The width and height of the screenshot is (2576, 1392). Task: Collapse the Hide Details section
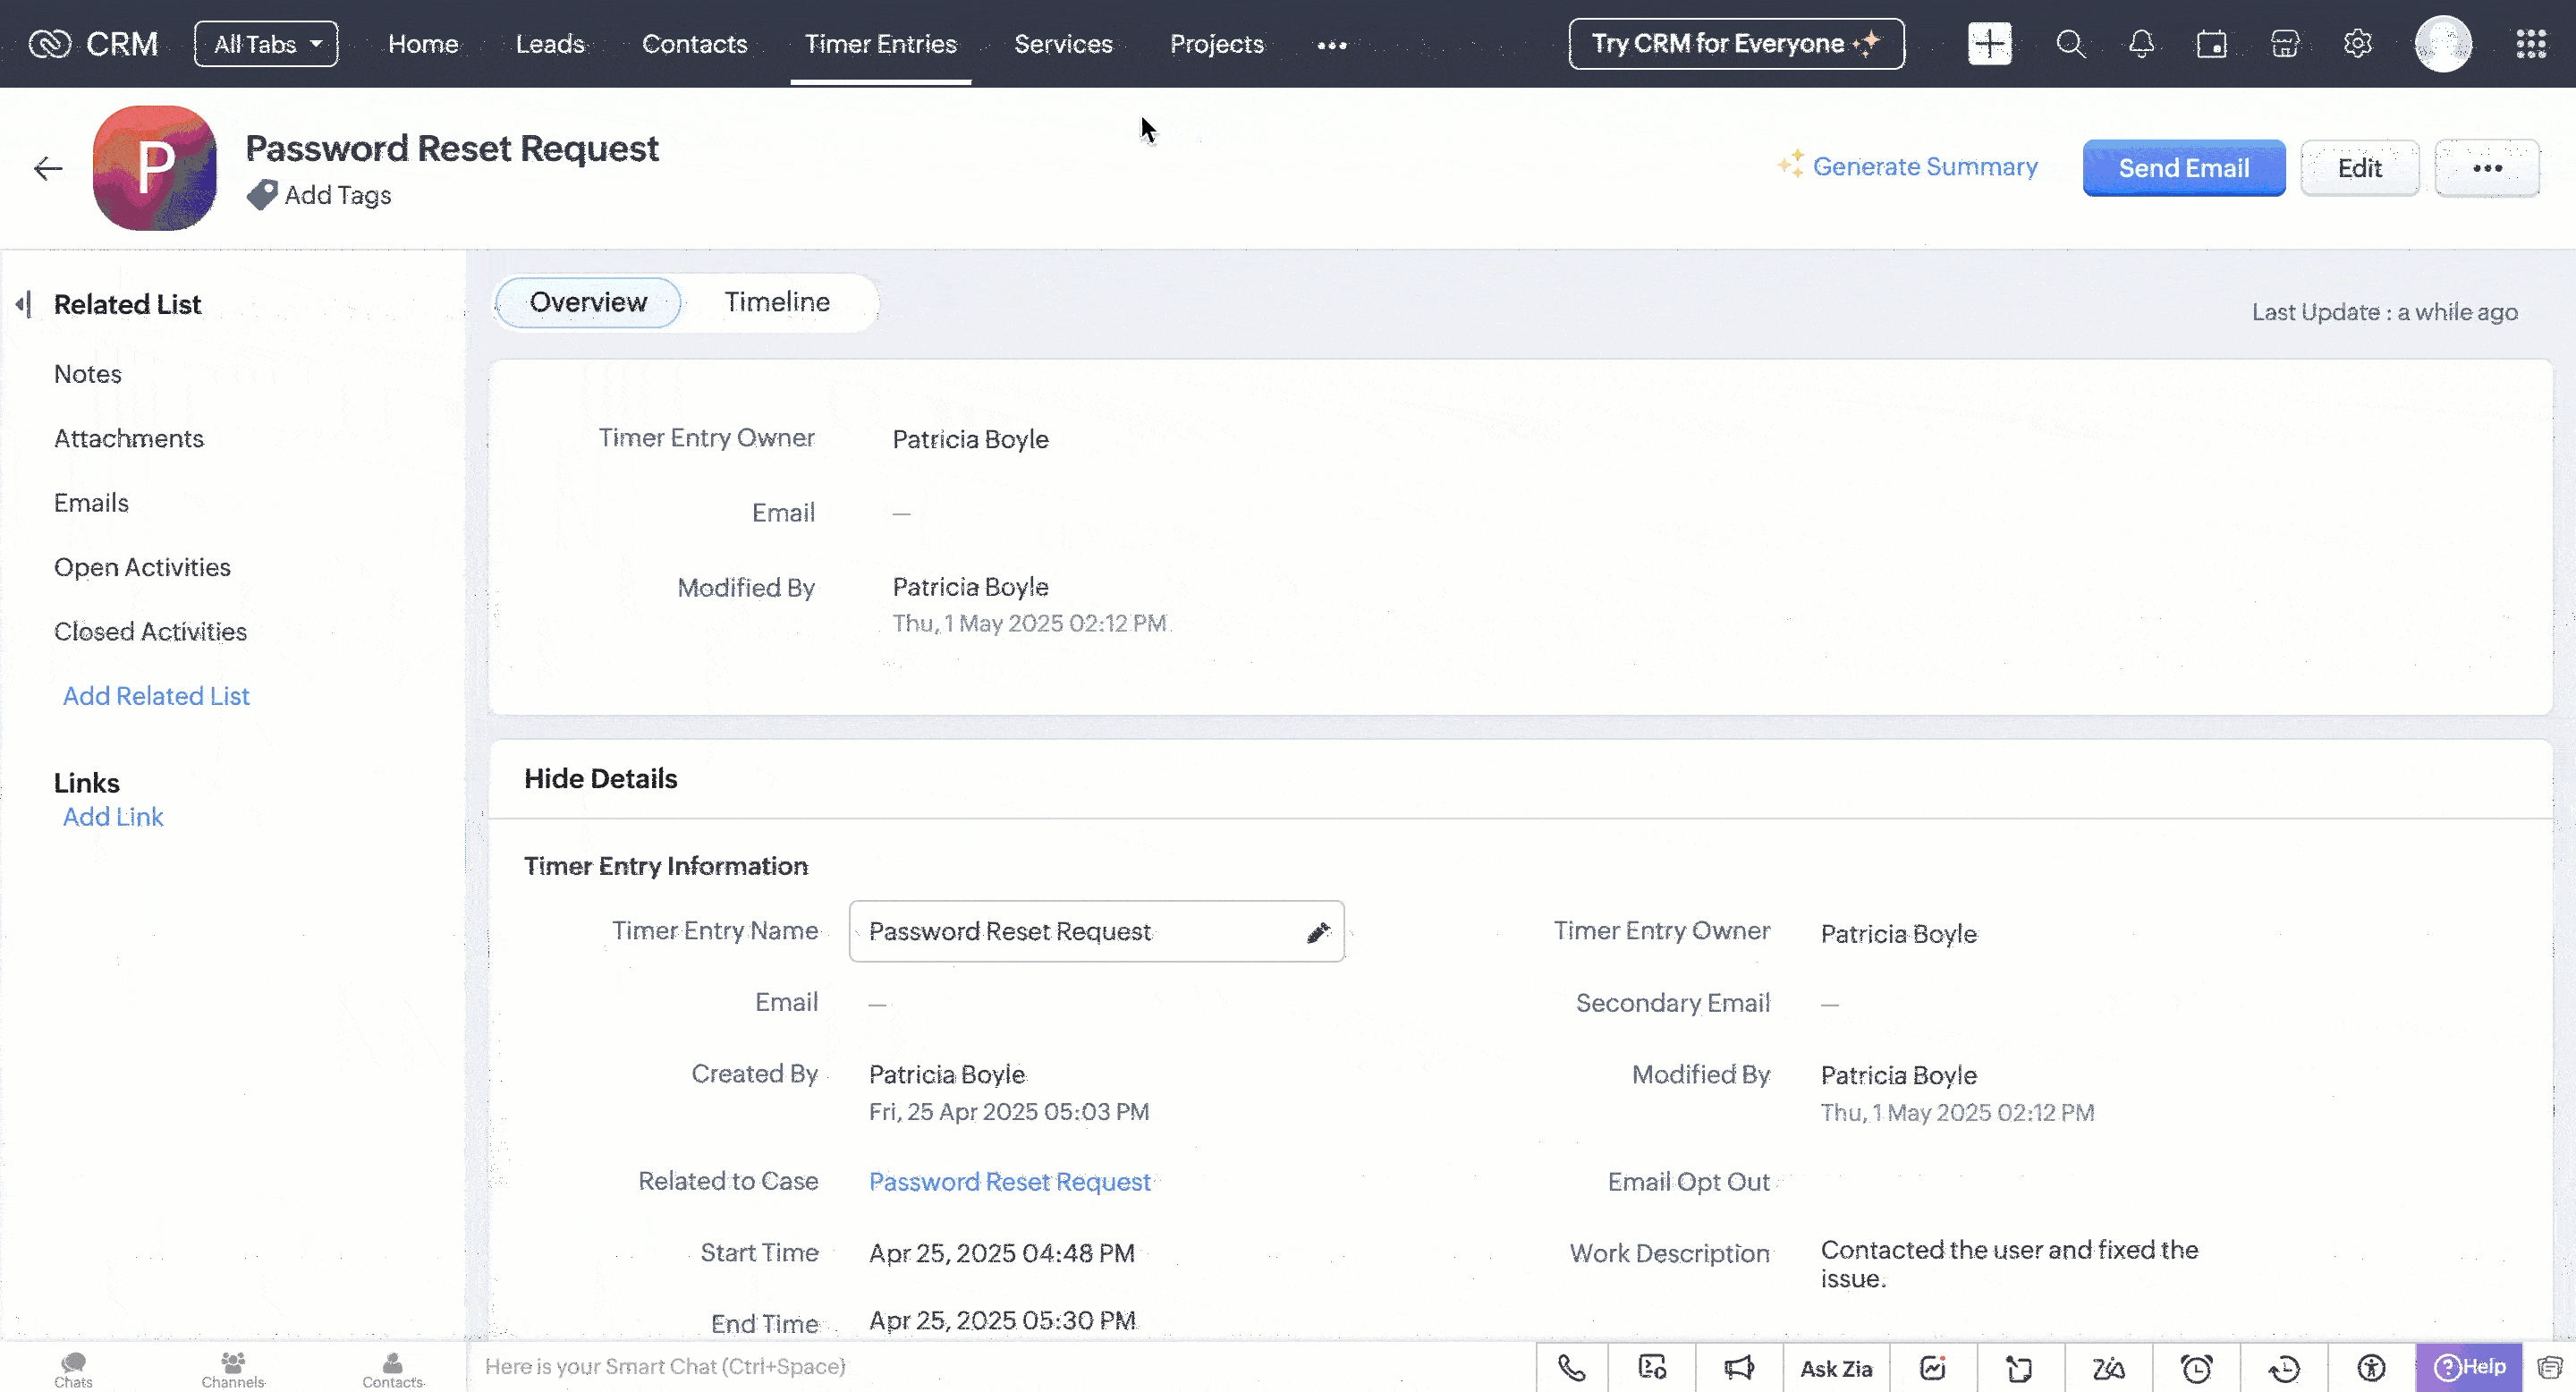click(600, 778)
